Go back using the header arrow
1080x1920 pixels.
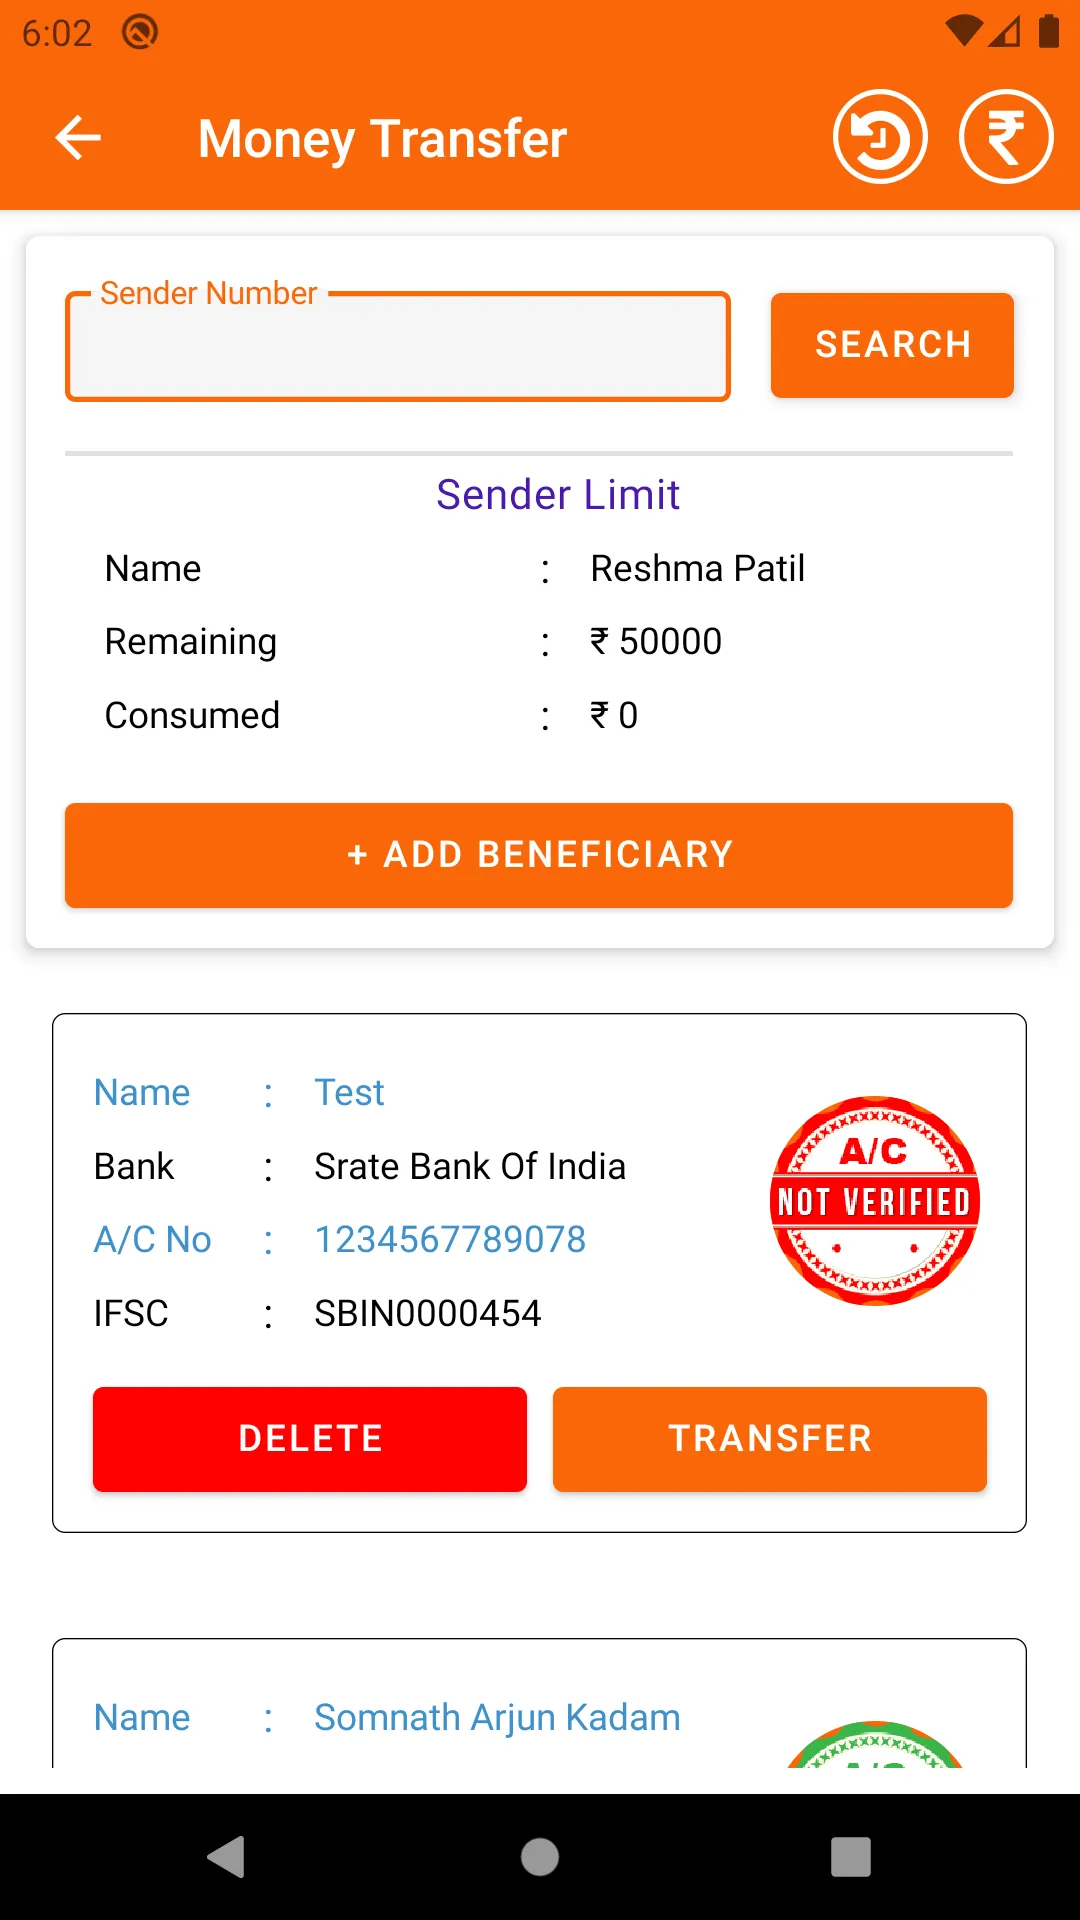coord(78,138)
